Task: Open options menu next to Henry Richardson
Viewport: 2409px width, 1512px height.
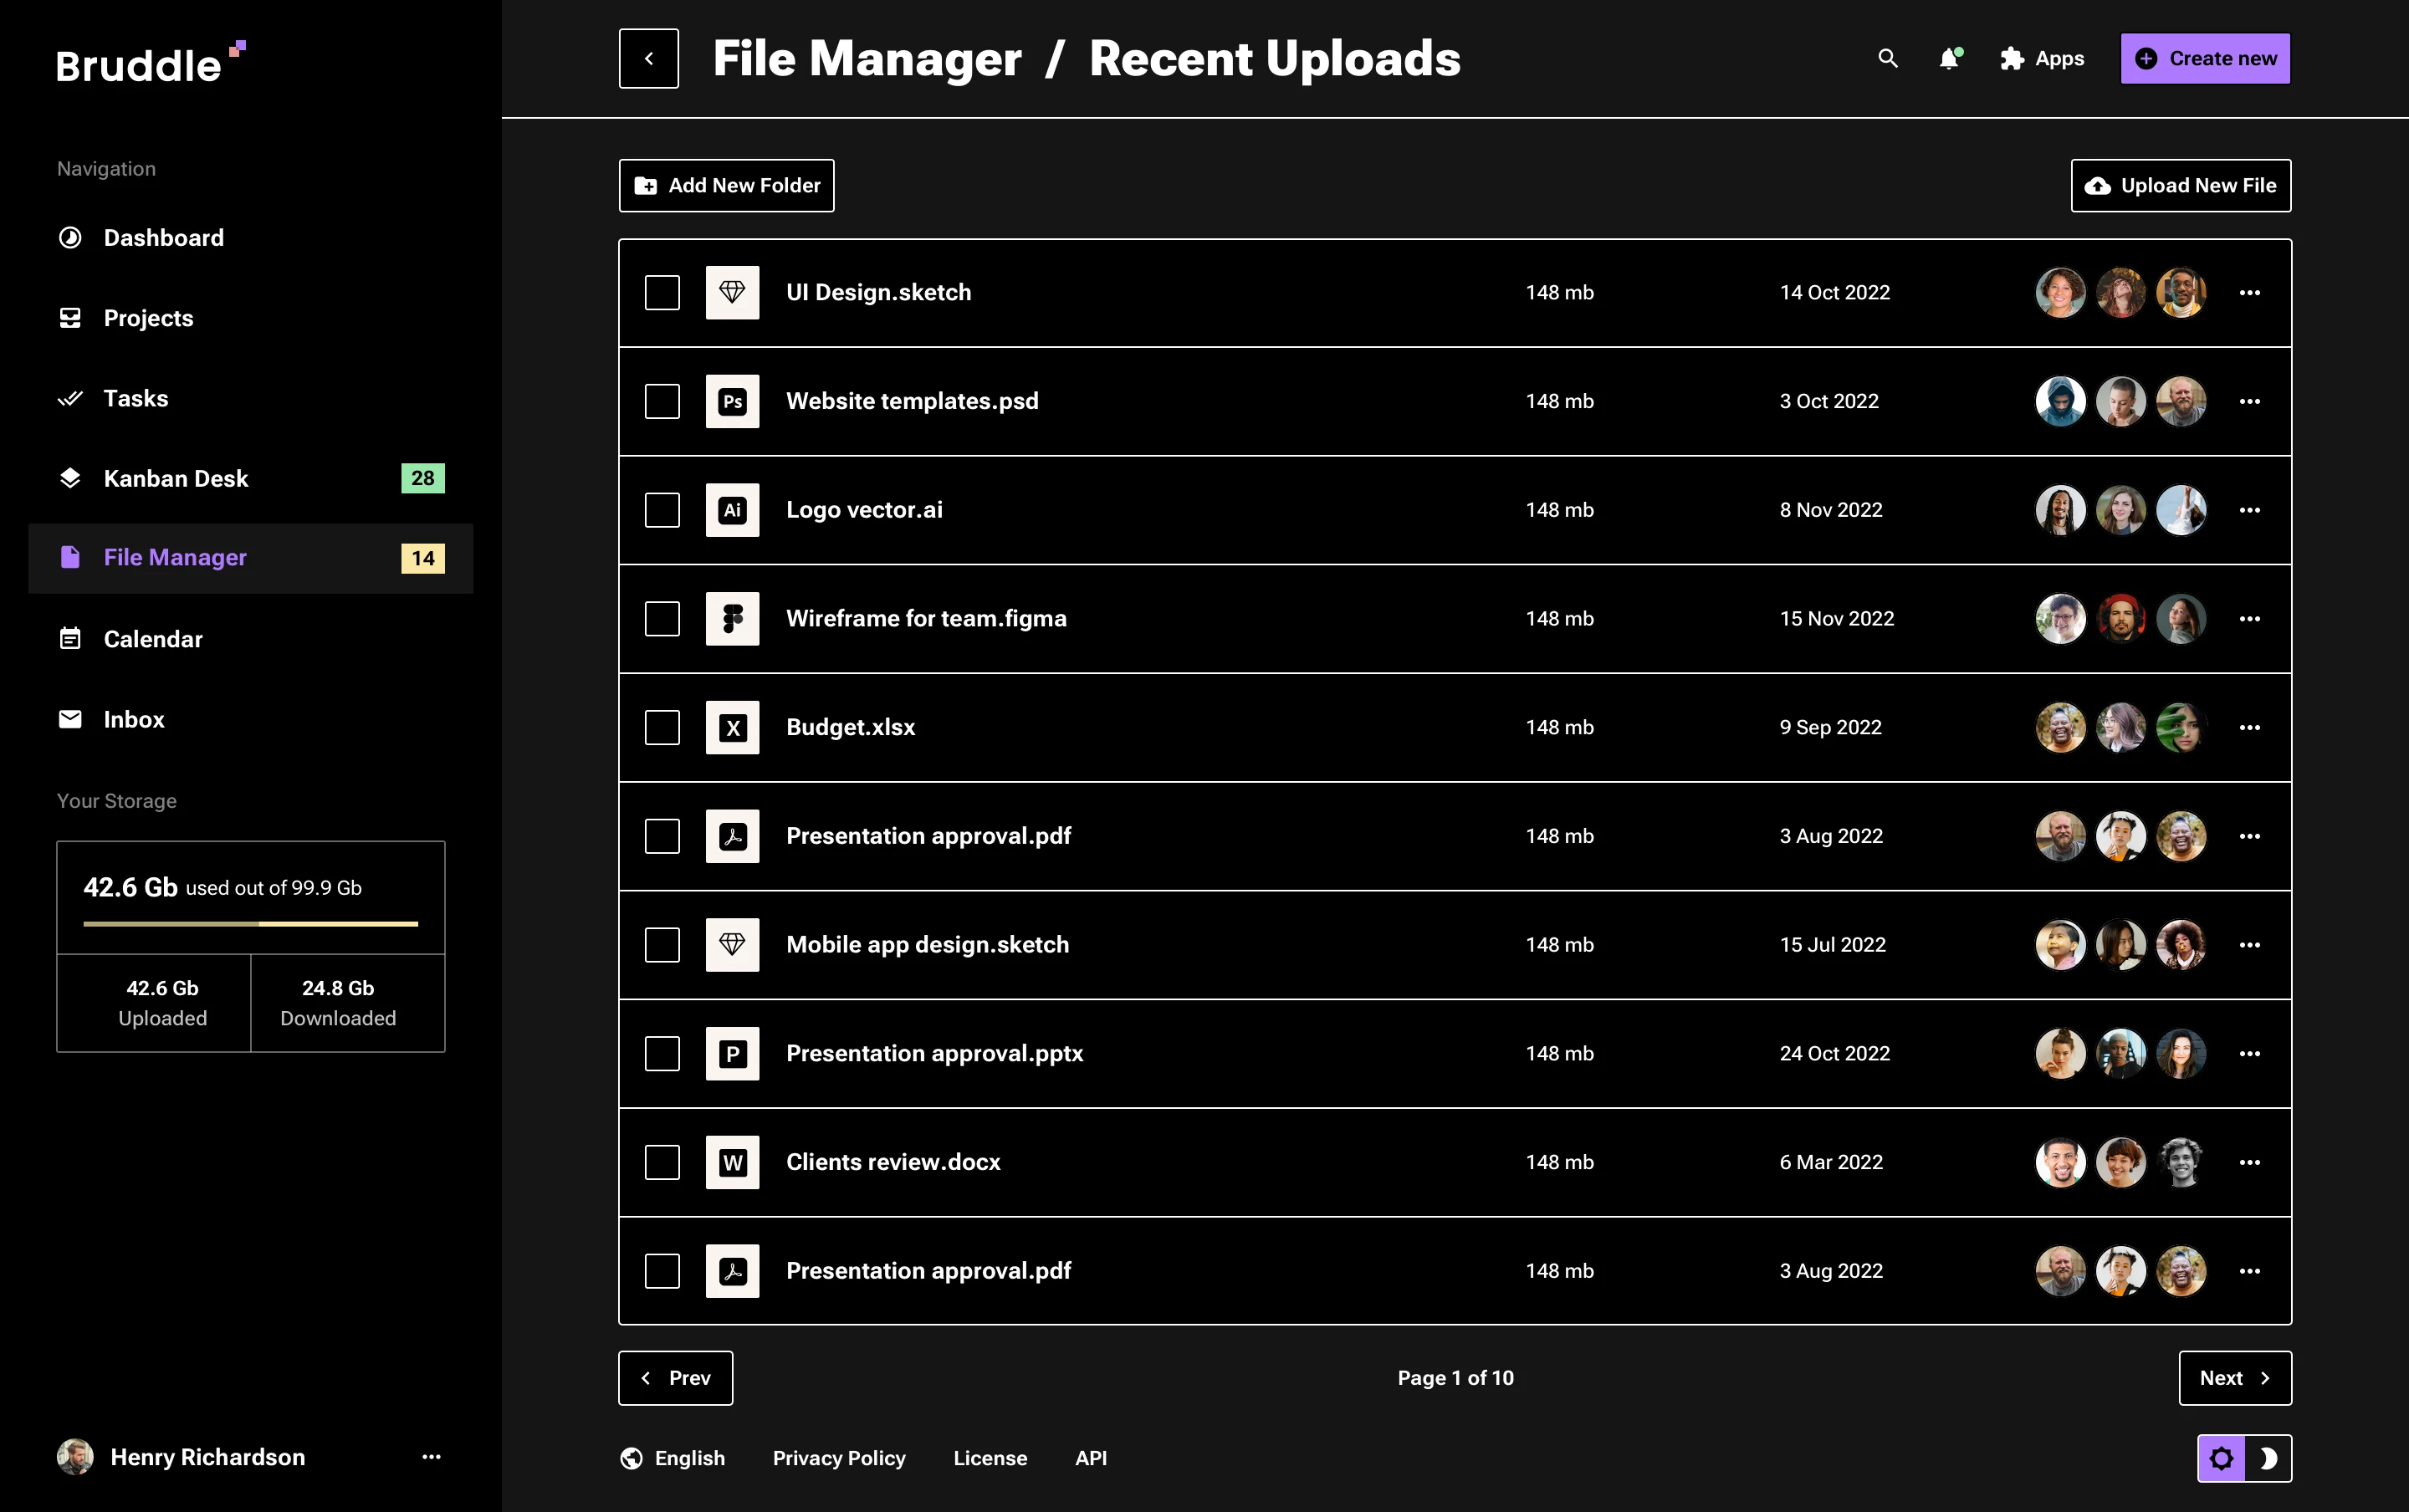Action: tap(431, 1457)
